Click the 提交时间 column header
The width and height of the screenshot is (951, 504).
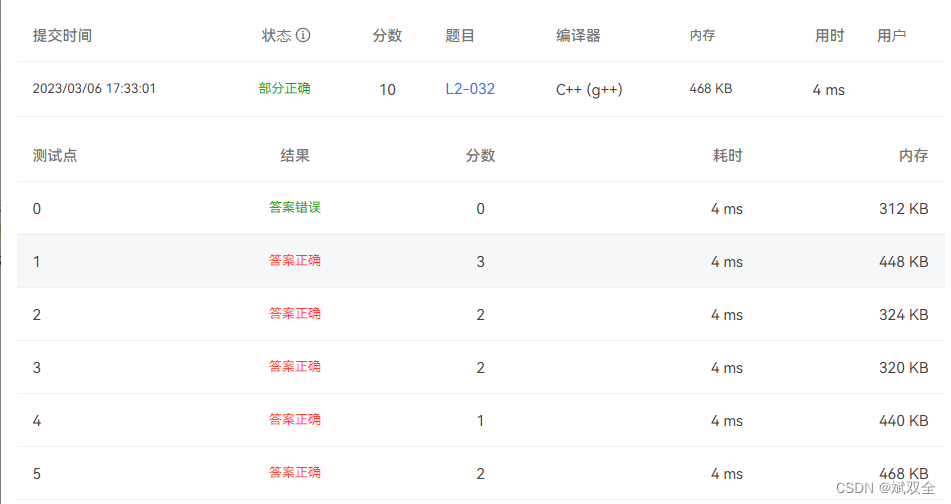click(62, 35)
